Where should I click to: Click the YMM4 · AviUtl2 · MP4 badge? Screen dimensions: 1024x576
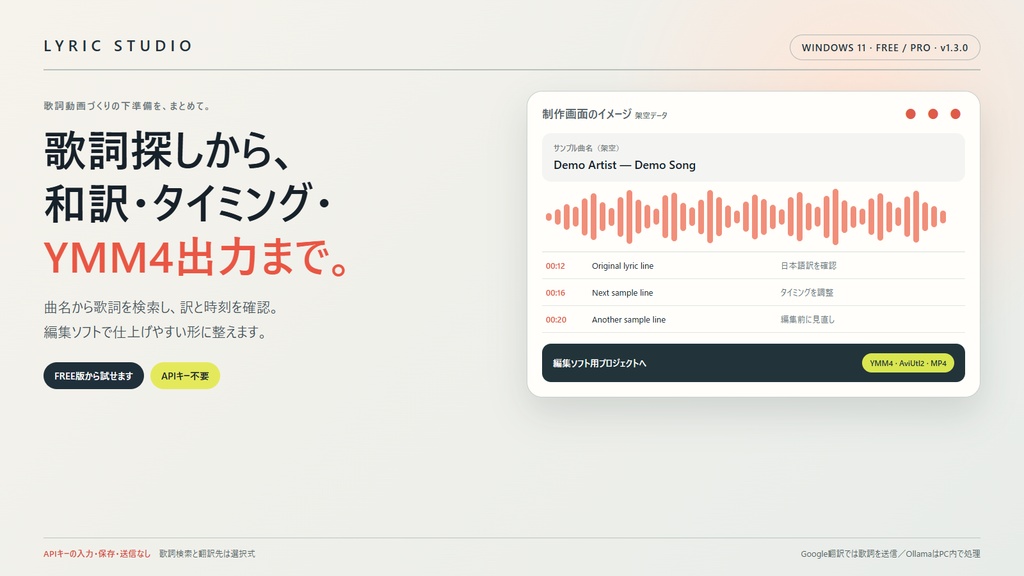[908, 363]
